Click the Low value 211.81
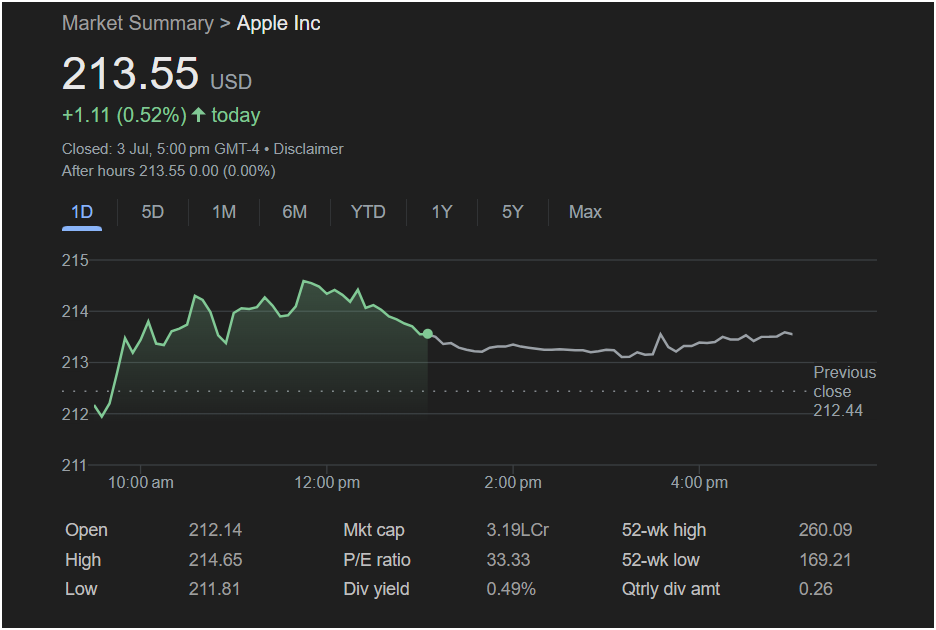 pyautogui.click(x=214, y=589)
